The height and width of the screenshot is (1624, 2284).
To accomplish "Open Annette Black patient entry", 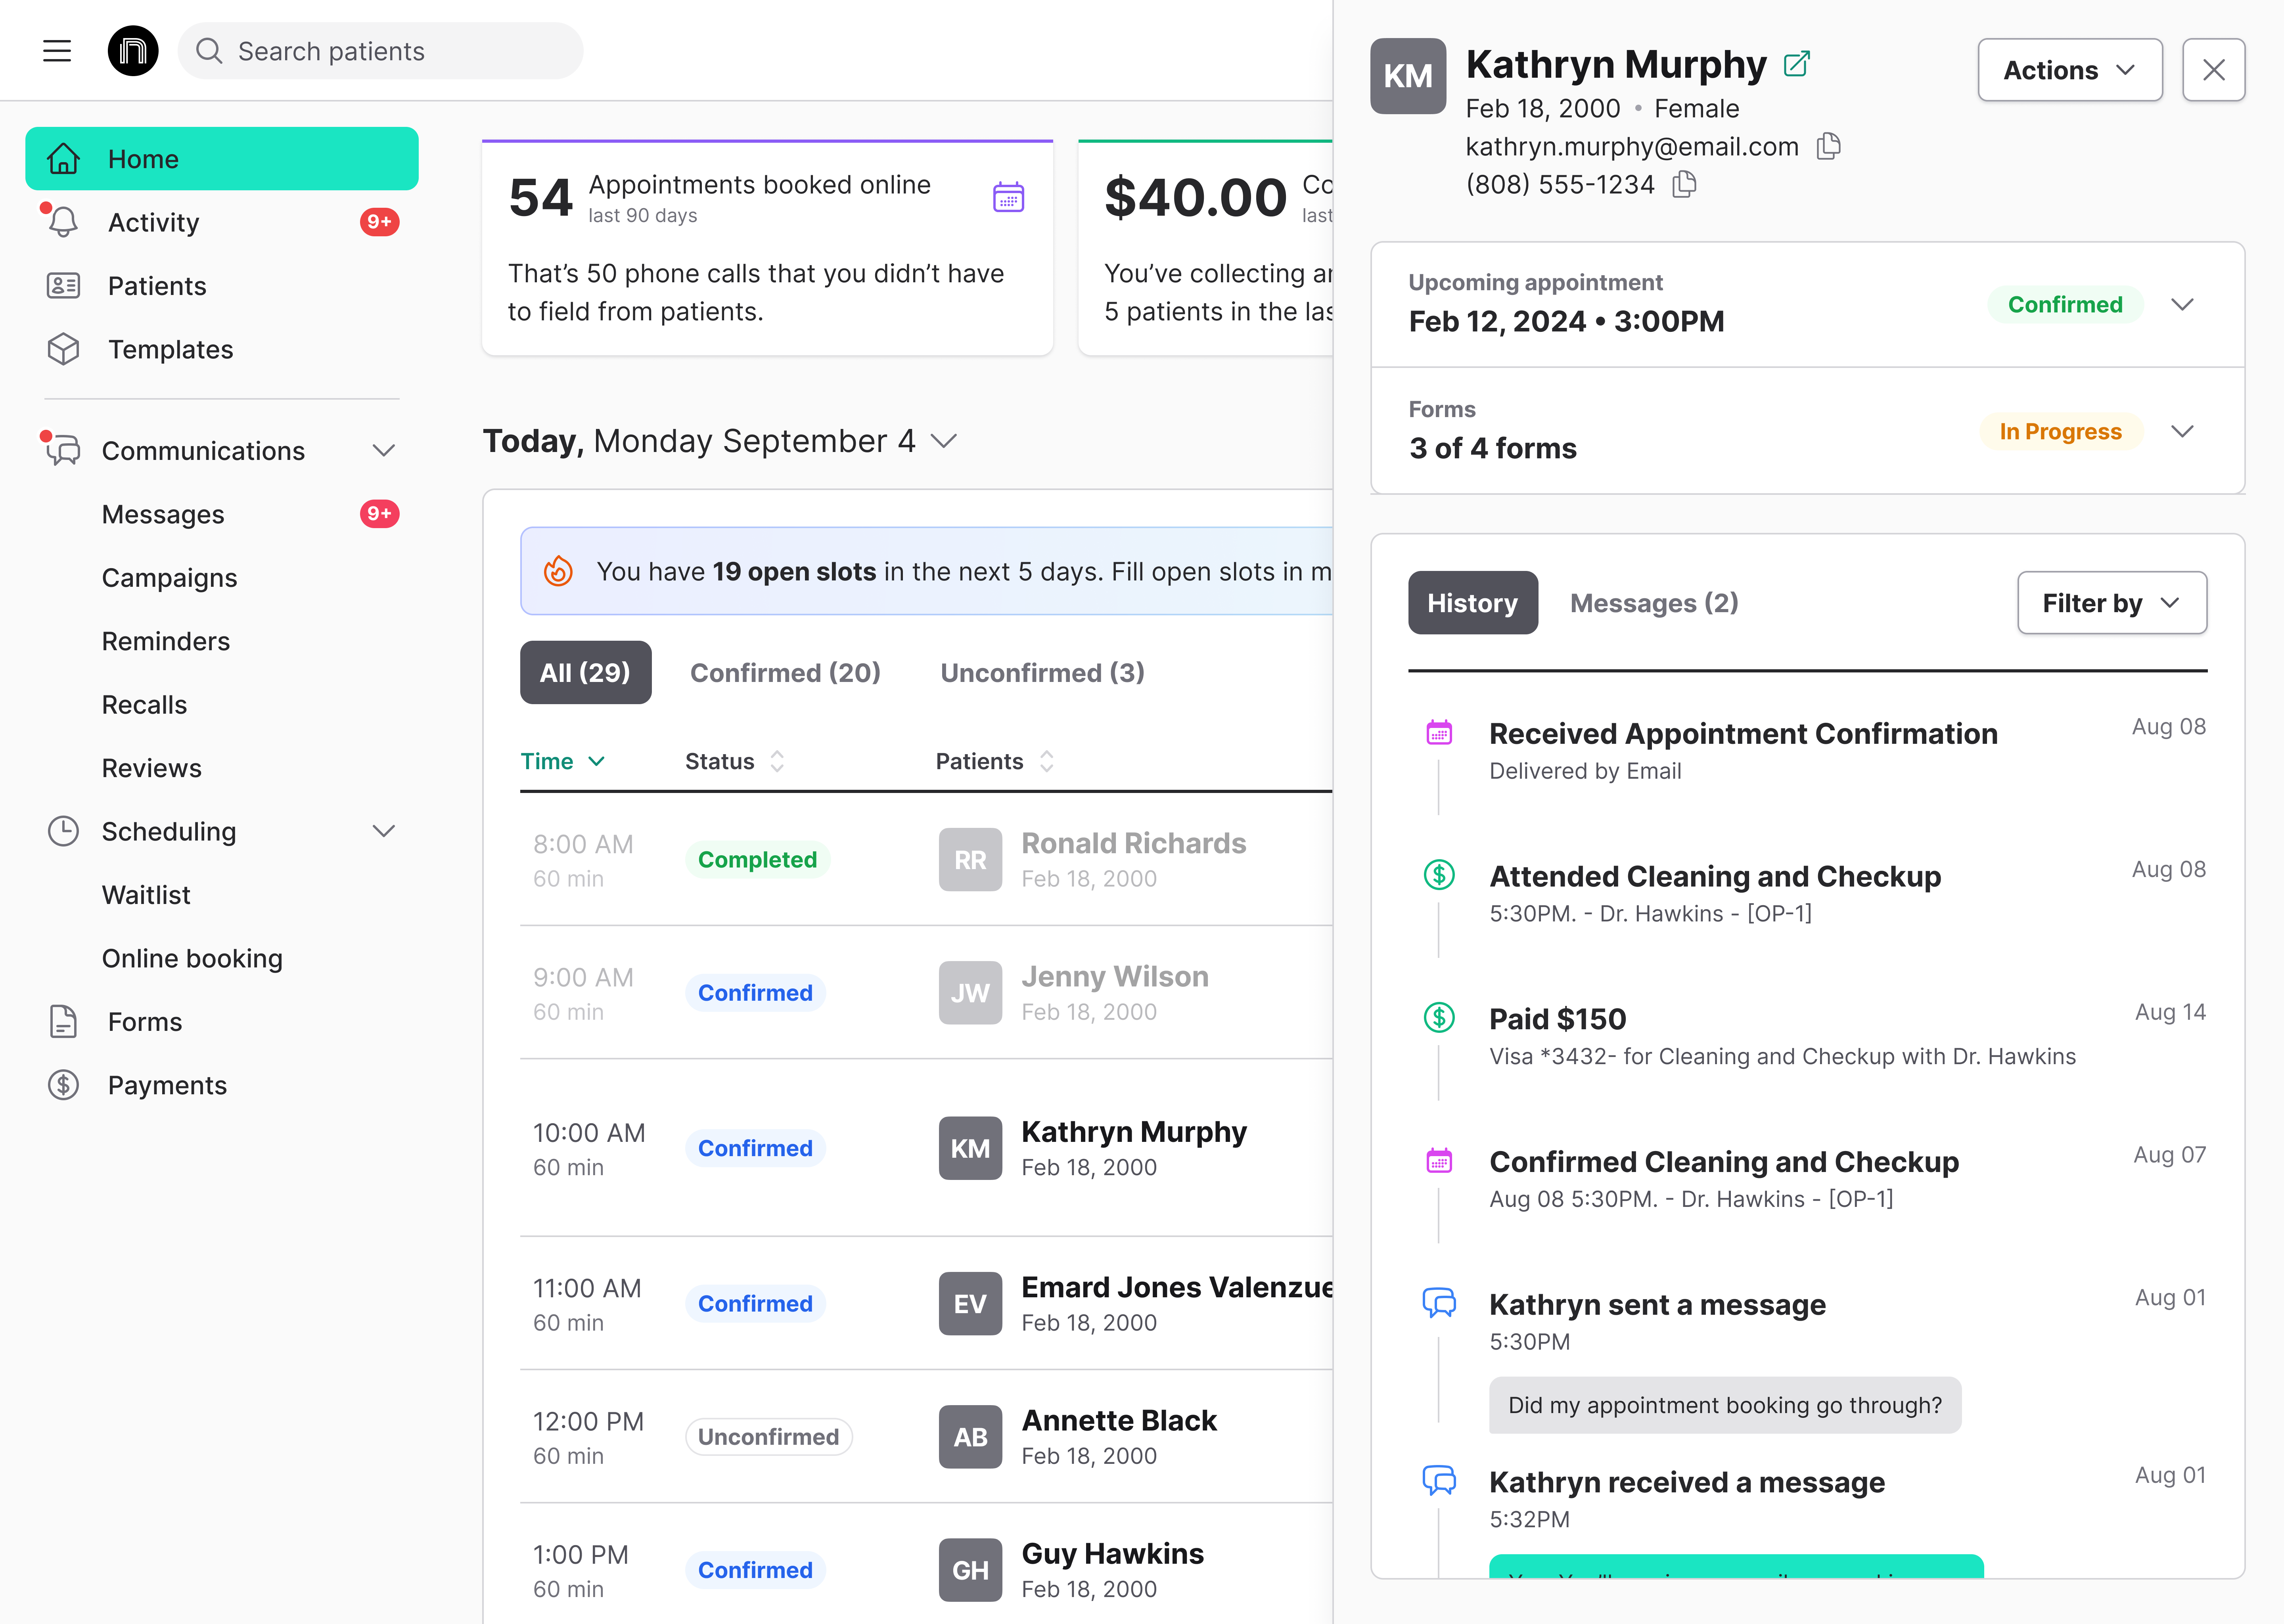I will (1078, 1437).
